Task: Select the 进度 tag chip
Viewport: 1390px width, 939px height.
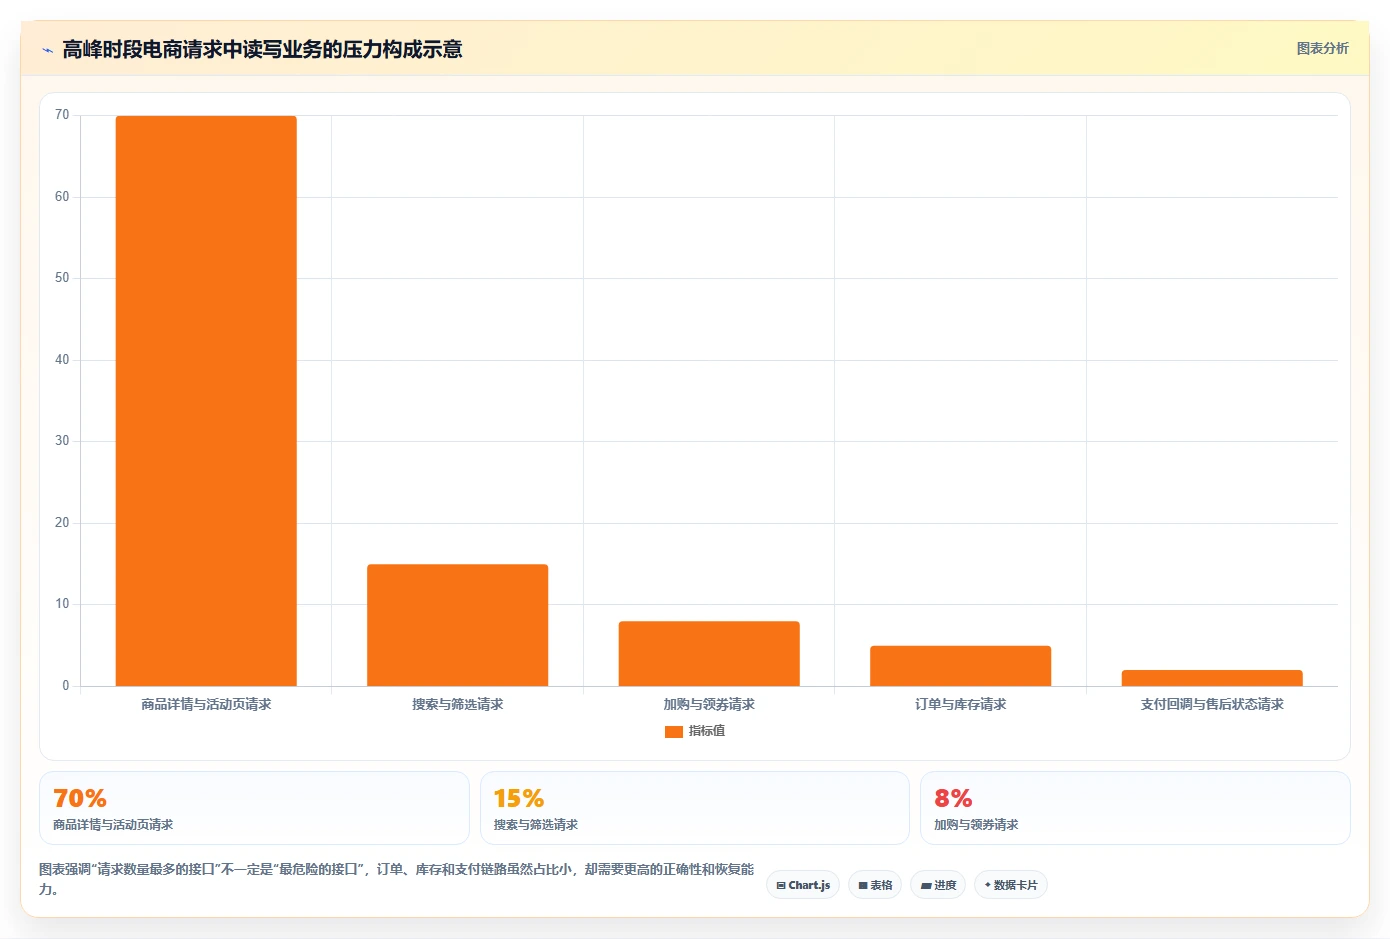Action: 938,885
